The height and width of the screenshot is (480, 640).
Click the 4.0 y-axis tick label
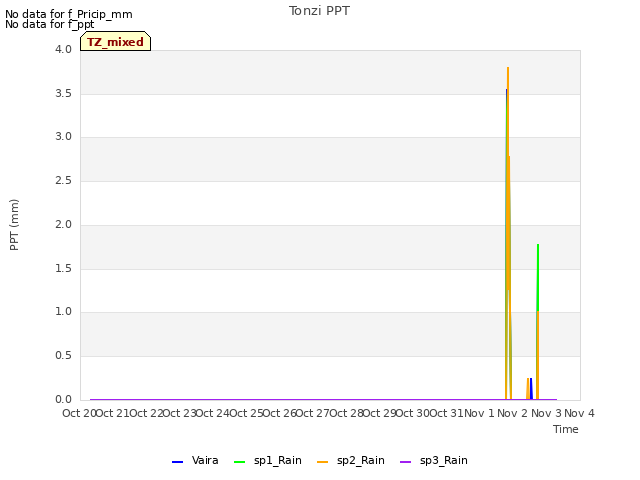[63, 49]
